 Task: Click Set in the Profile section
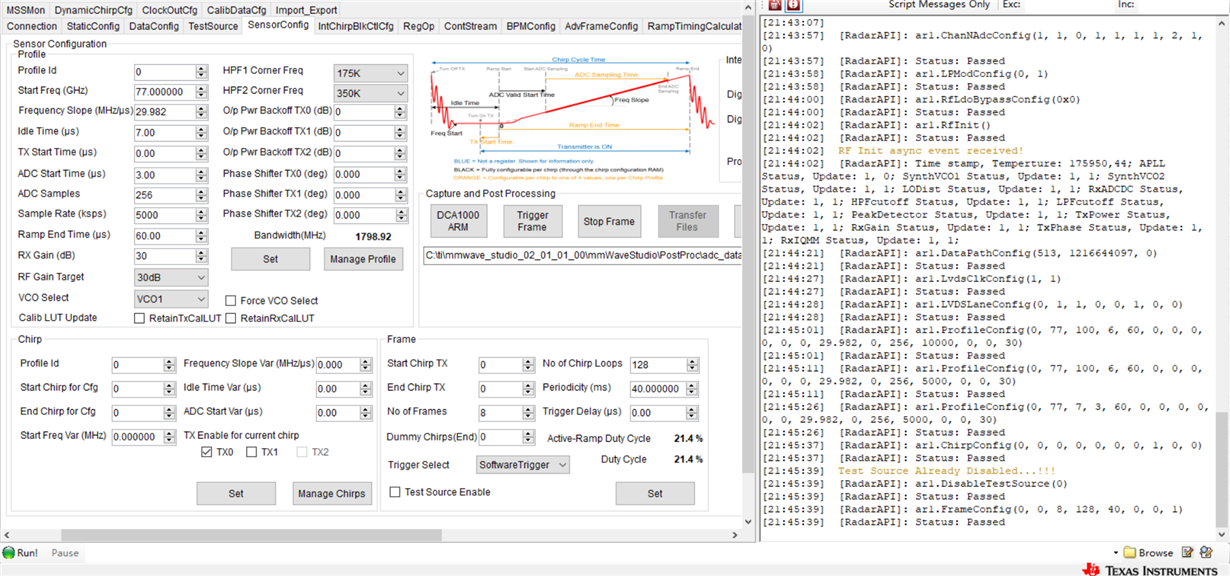click(x=270, y=259)
